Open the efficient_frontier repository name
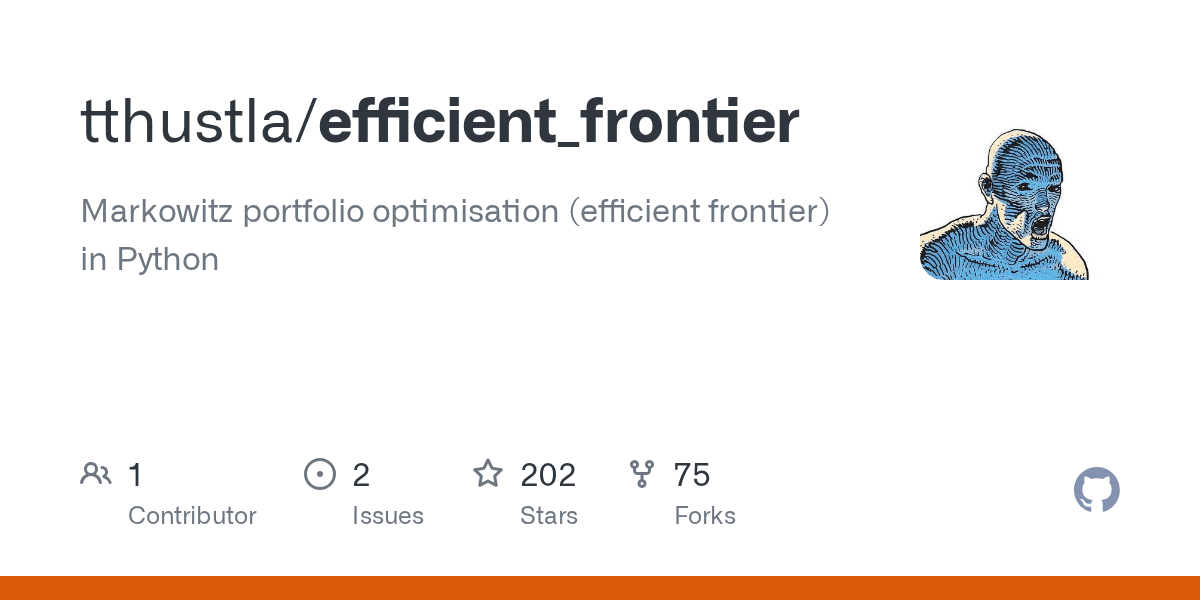Screen dimensions: 1200x600 (x=559, y=122)
